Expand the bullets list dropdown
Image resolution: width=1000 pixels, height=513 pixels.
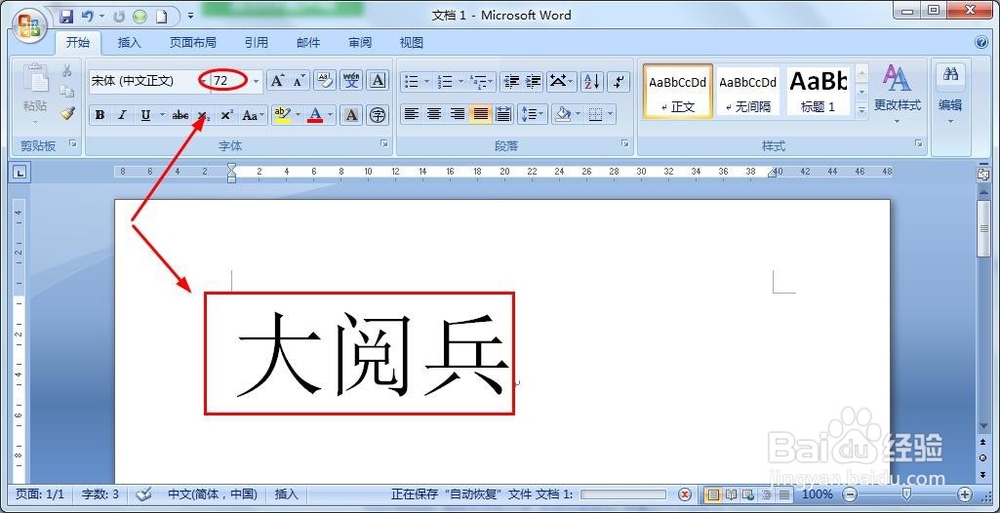427,81
